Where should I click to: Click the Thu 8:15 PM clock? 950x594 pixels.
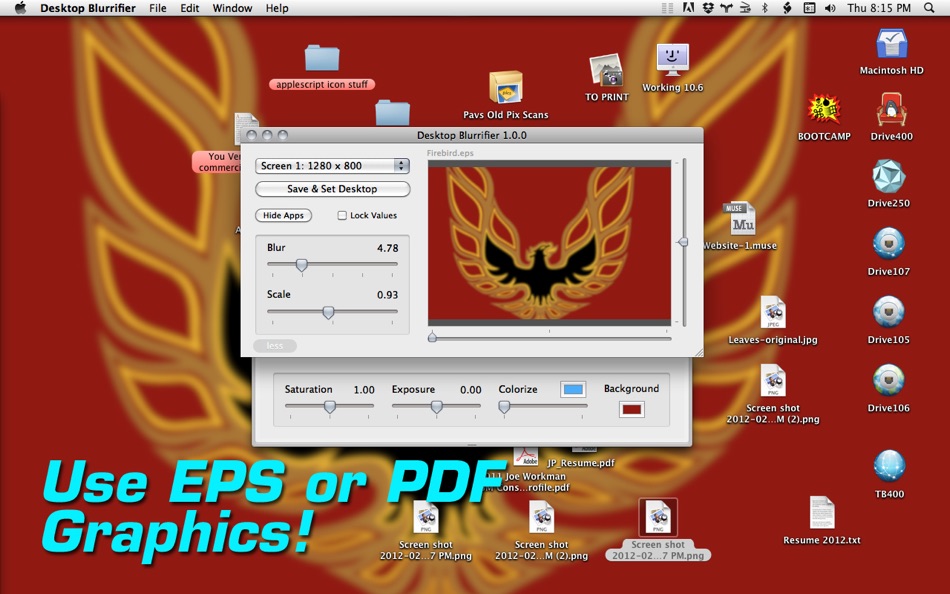[x=879, y=8]
